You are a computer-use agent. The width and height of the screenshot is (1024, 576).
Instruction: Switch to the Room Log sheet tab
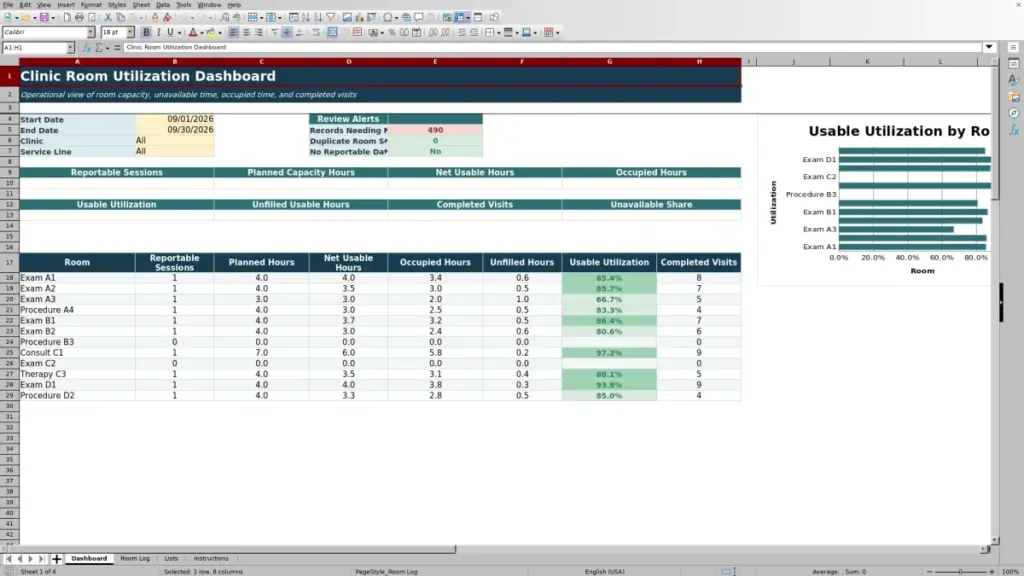click(x=135, y=559)
